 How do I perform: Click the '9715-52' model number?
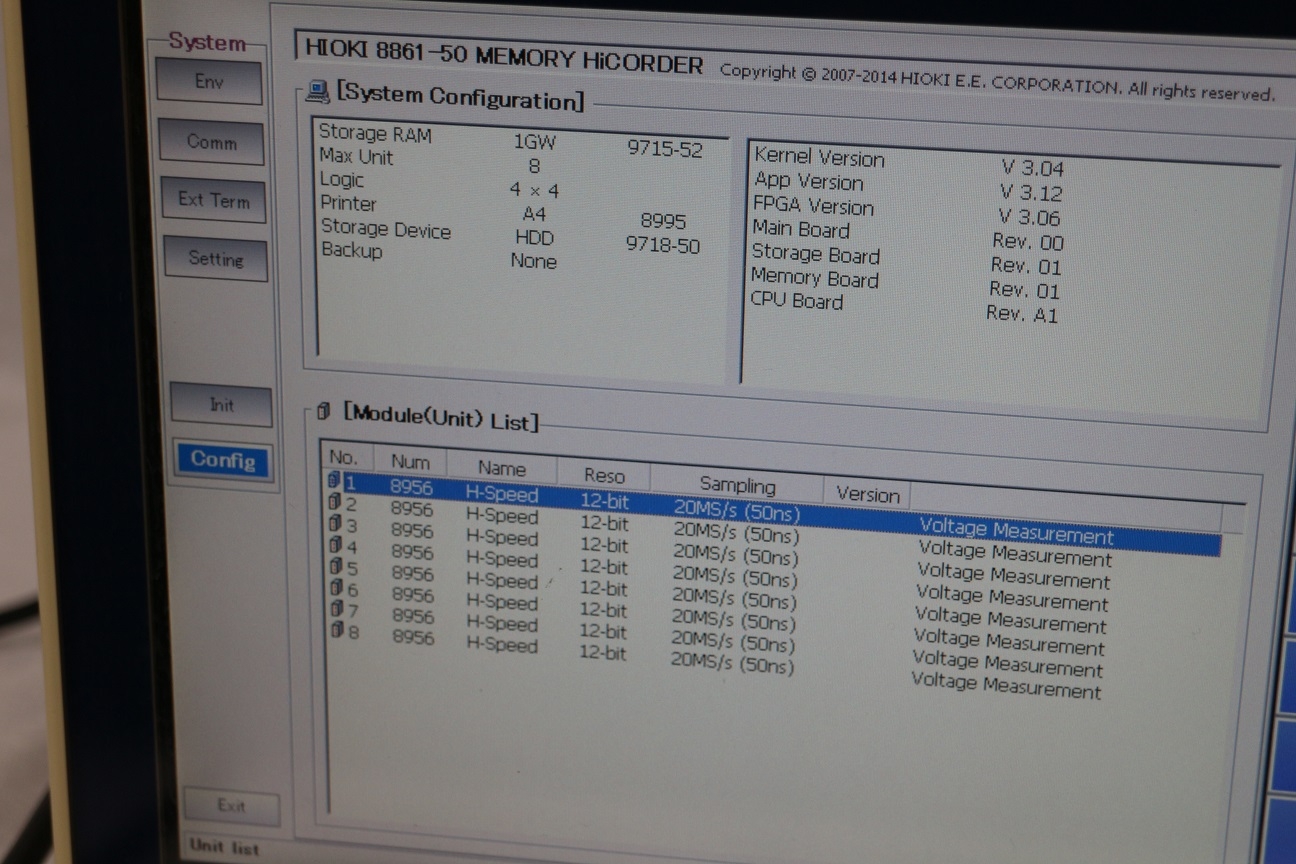[x=665, y=149]
